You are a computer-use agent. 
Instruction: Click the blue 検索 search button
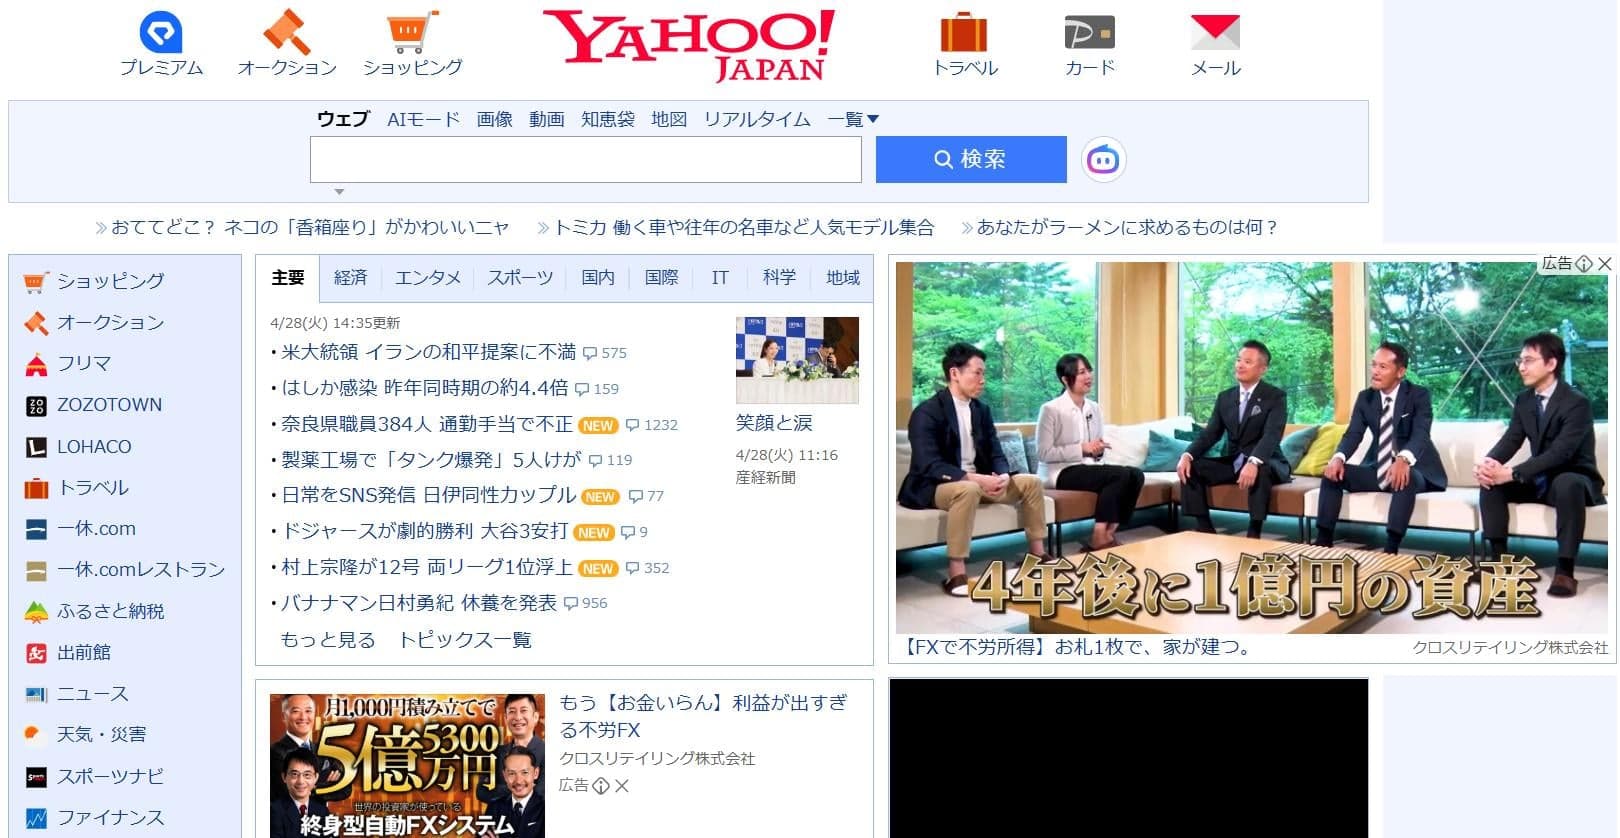[x=971, y=160]
